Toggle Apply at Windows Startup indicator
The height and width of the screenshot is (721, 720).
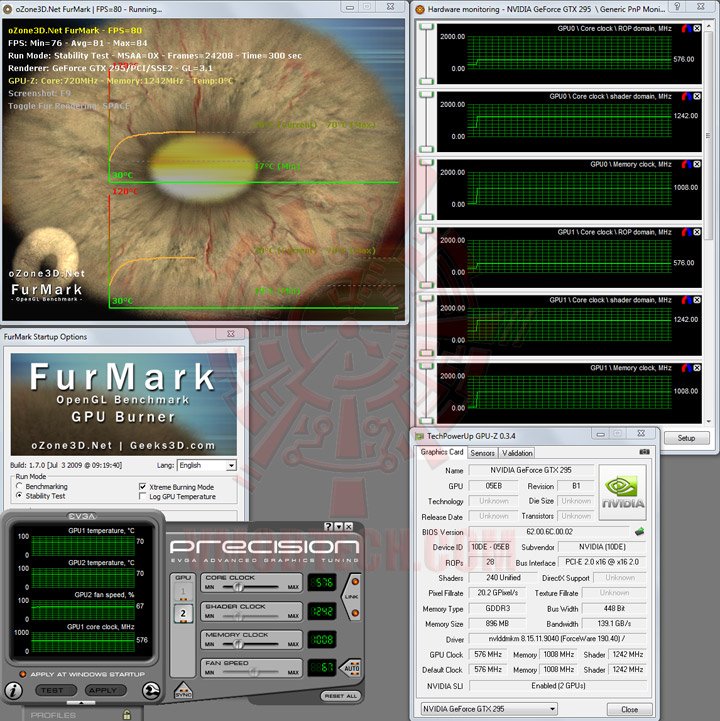tap(23, 674)
